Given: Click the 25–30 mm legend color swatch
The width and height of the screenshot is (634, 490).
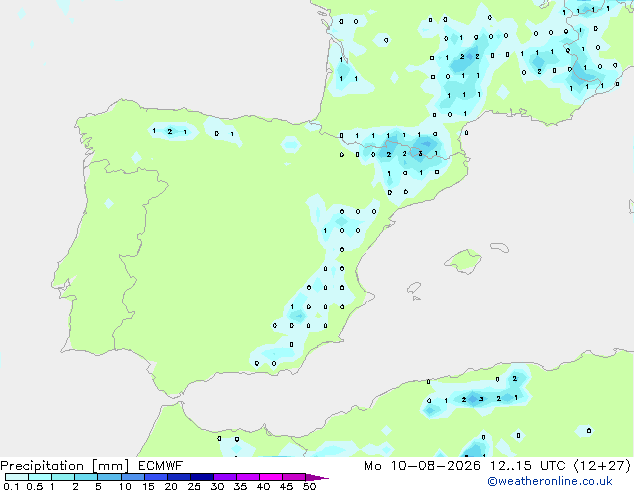Looking at the screenshot, I should [202, 477].
